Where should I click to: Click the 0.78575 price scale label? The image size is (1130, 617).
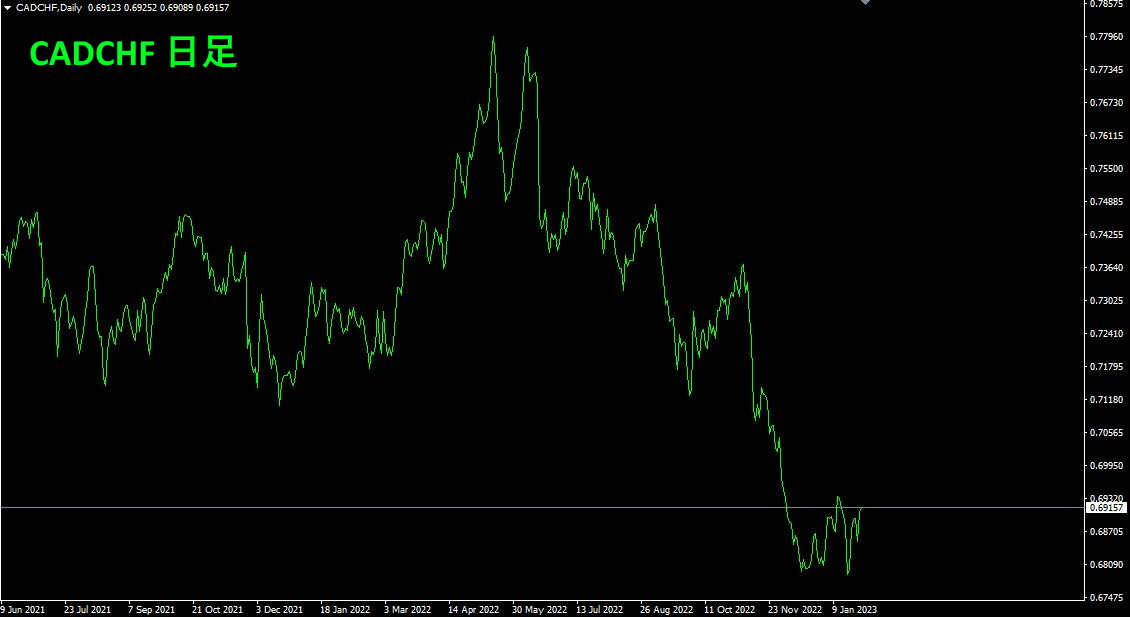click(1108, 4)
